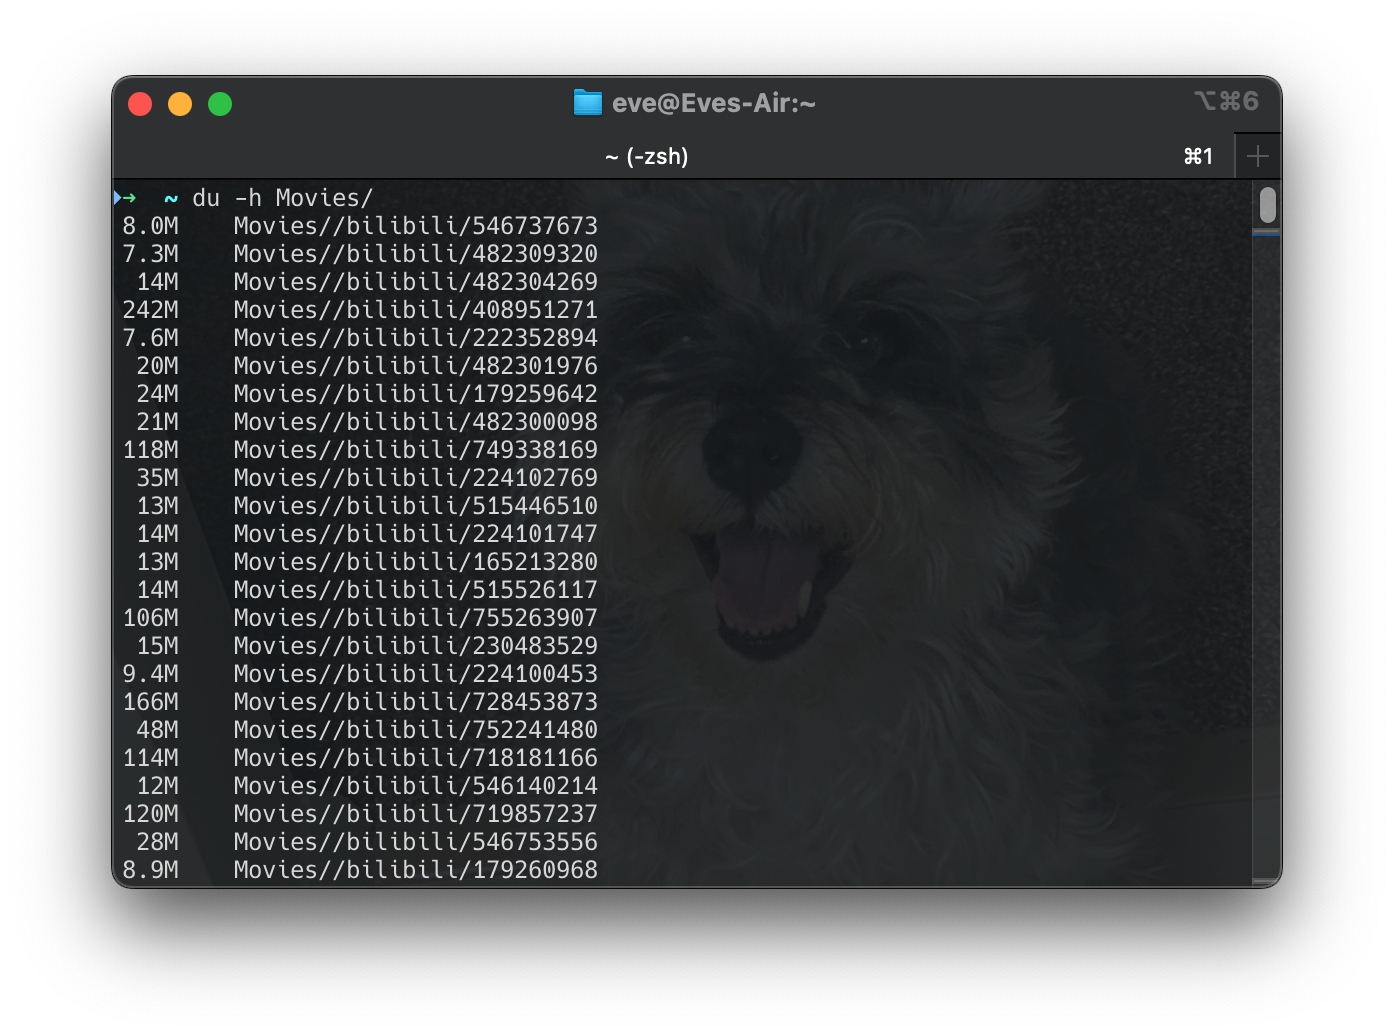
Task: Select the command text "du -h Movies/"
Action: [x=283, y=197]
